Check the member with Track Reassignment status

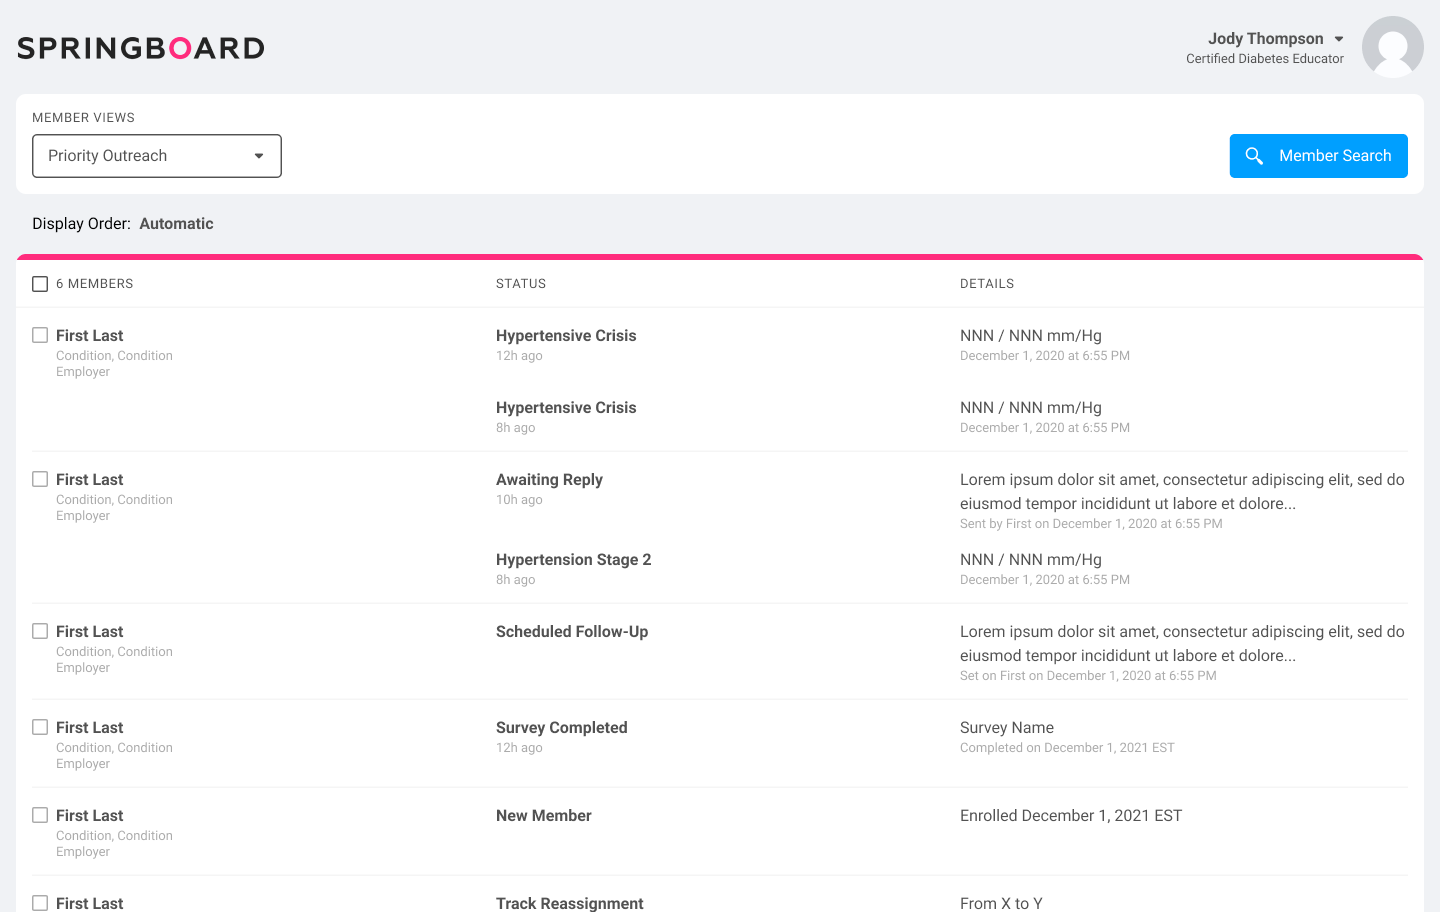pyautogui.click(x=40, y=903)
